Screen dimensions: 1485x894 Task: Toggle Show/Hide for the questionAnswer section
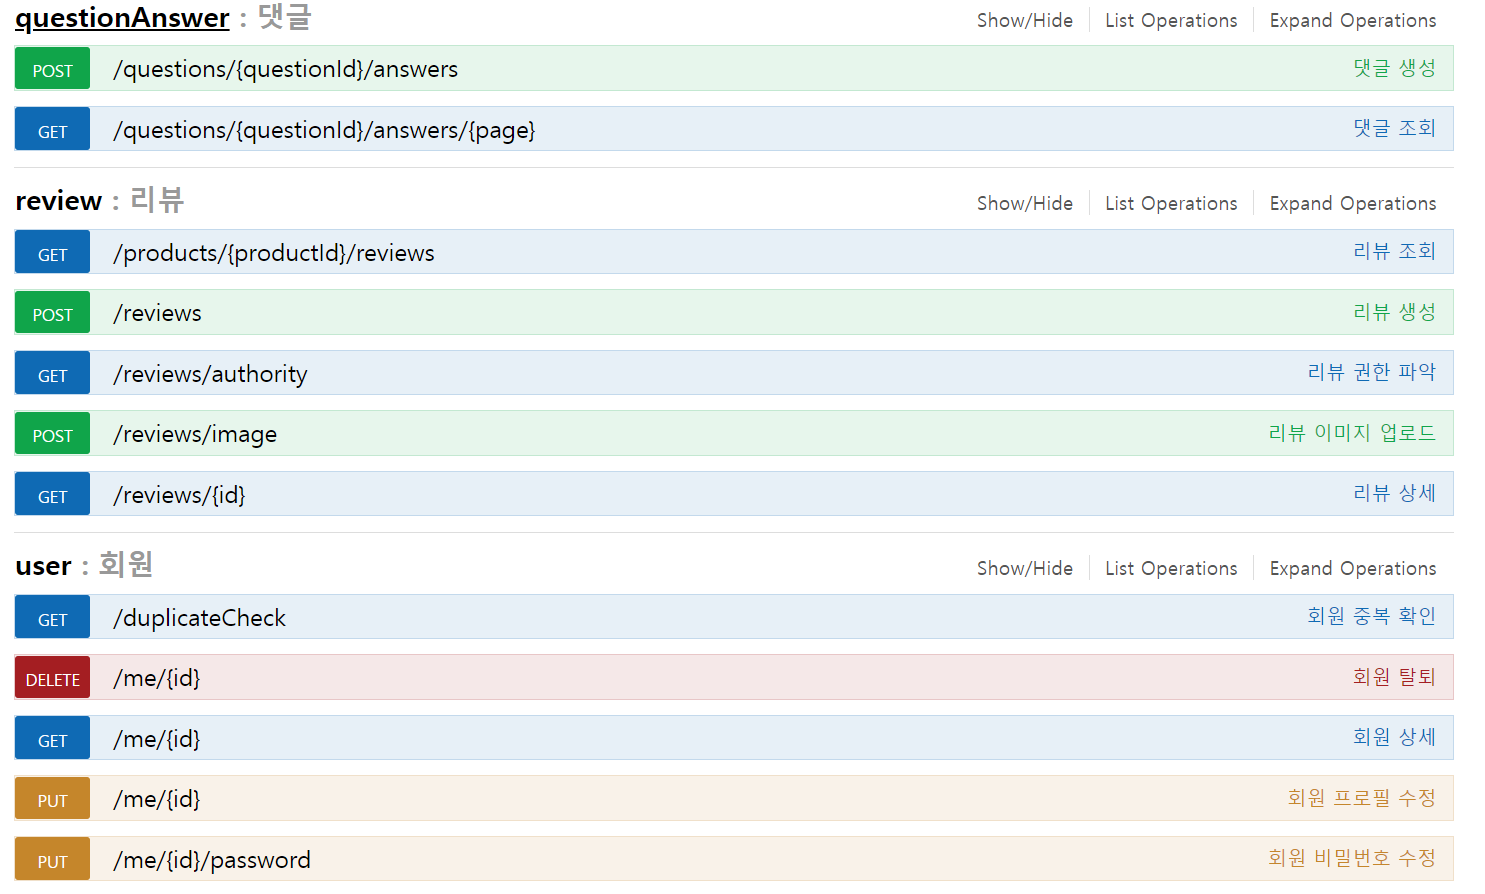click(1025, 19)
